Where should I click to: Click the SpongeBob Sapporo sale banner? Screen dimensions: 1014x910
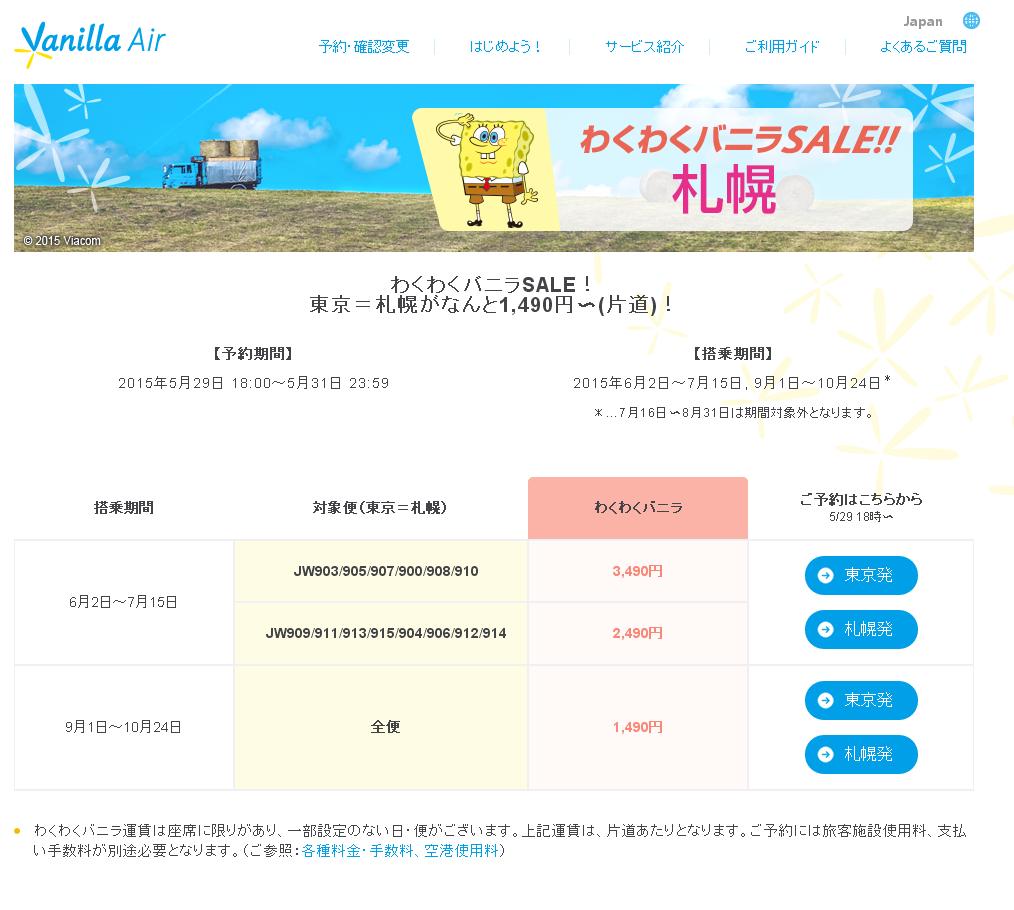493,168
